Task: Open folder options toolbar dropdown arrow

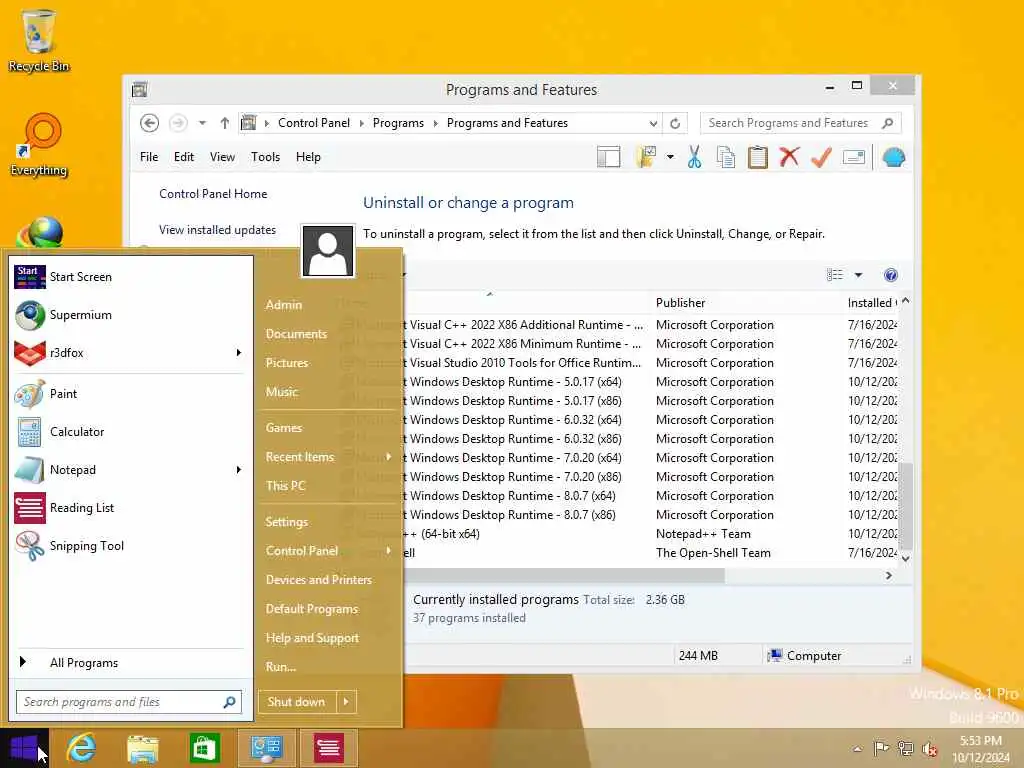Action: pos(670,157)
